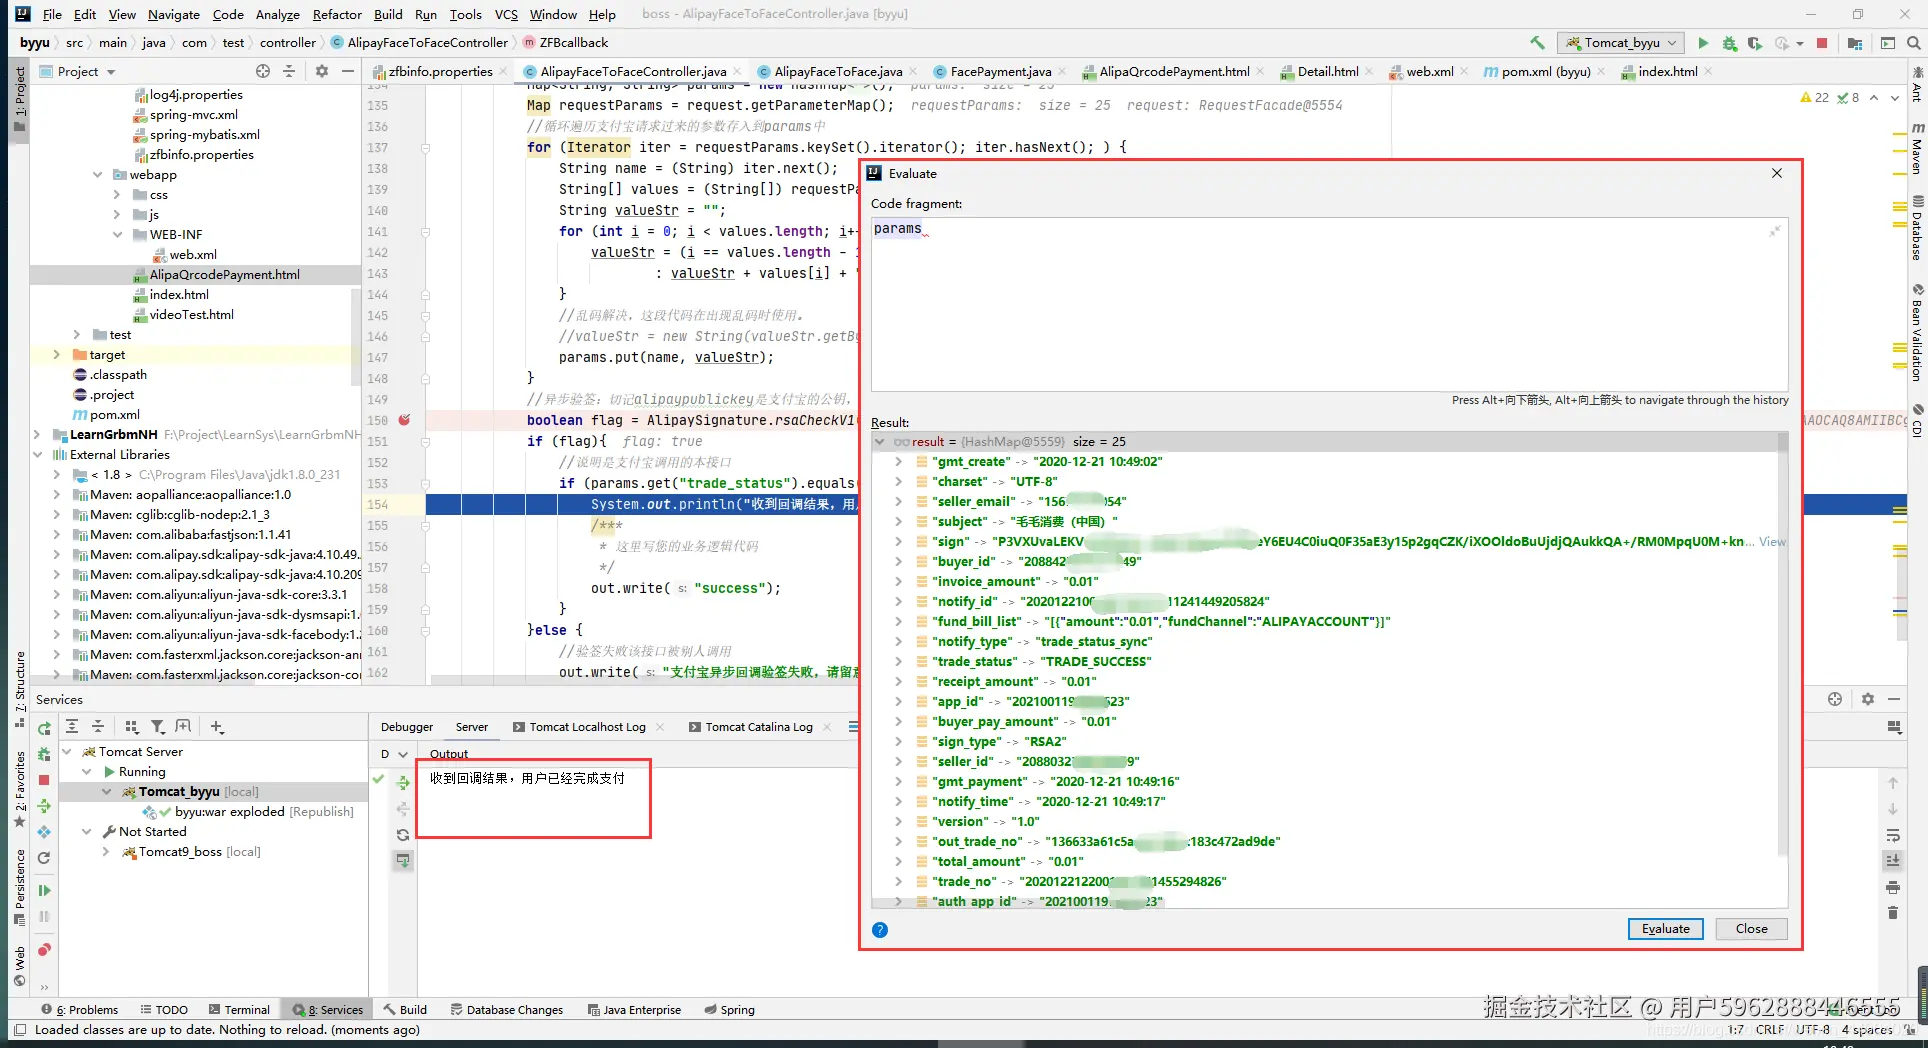The height and width of the screenshot is (1048, 1928).
Task: Collapse all in the Project panel header
Action: [289, 71]
